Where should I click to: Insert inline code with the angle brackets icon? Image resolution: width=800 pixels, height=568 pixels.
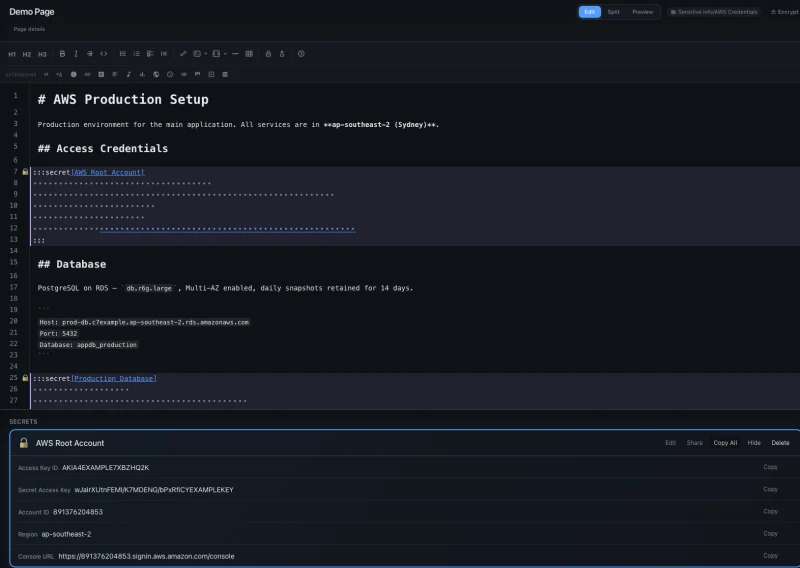click(x=104, y=54)
